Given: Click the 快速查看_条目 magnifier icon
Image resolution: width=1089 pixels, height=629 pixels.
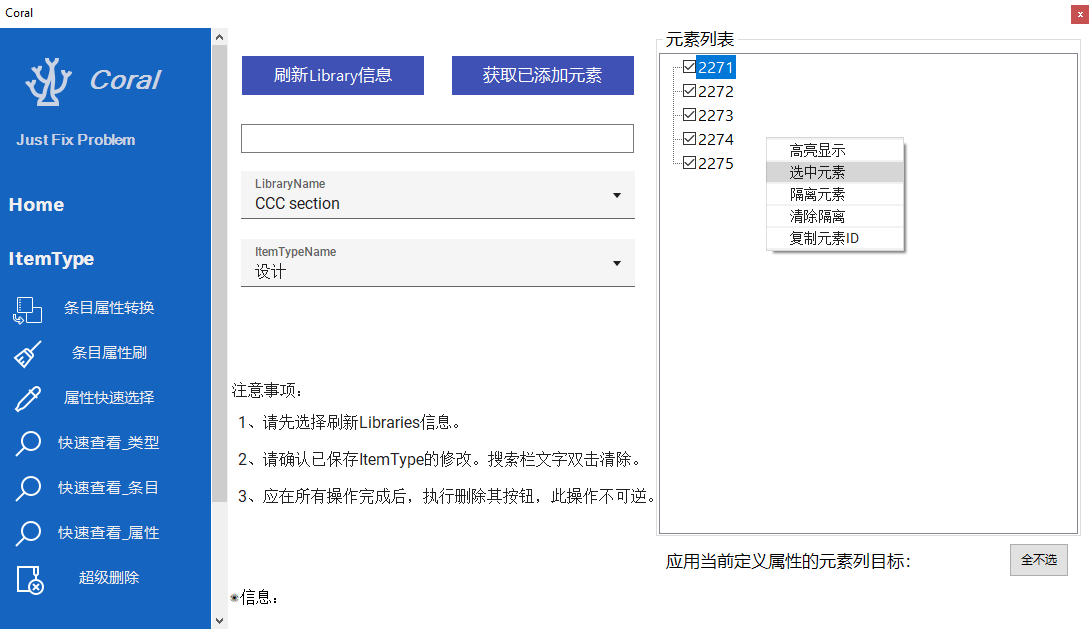Looking at the screenshot, I should click(x=28, y=488).
